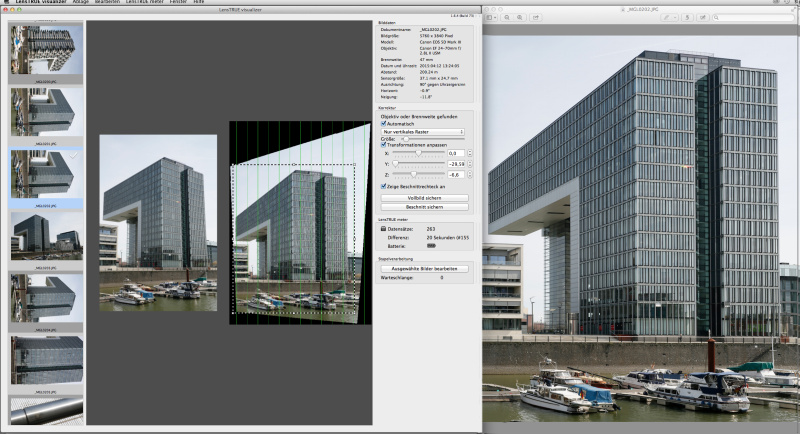Click Ausgewählte Bilder bearbeiten button
The height and width of the screenshot is (434, 800).
424,268
